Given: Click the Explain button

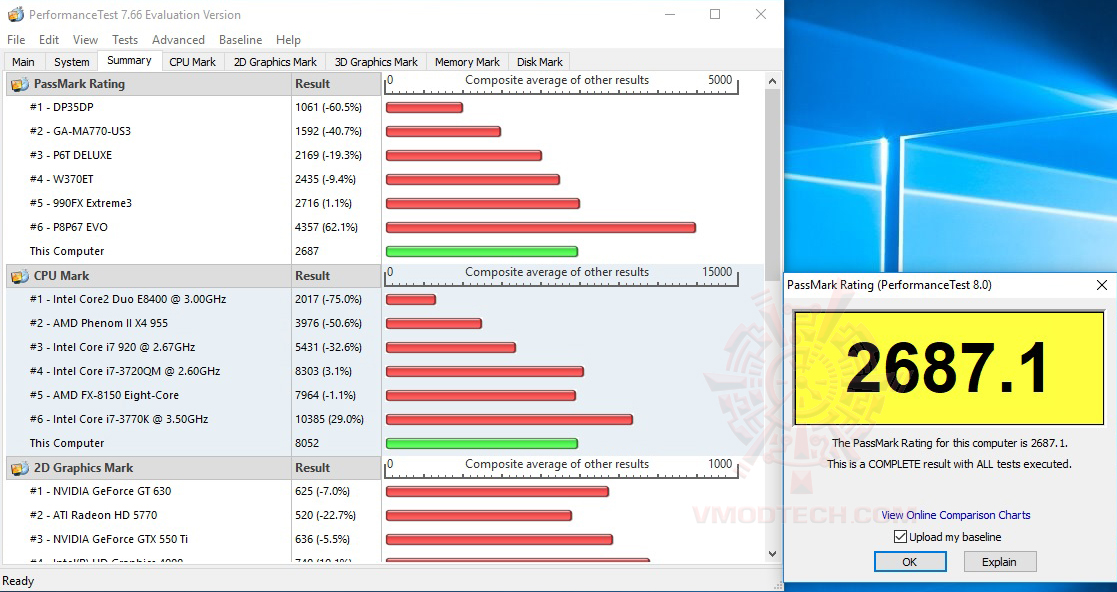Looking at the screenshot, I should click(1000, 561).
